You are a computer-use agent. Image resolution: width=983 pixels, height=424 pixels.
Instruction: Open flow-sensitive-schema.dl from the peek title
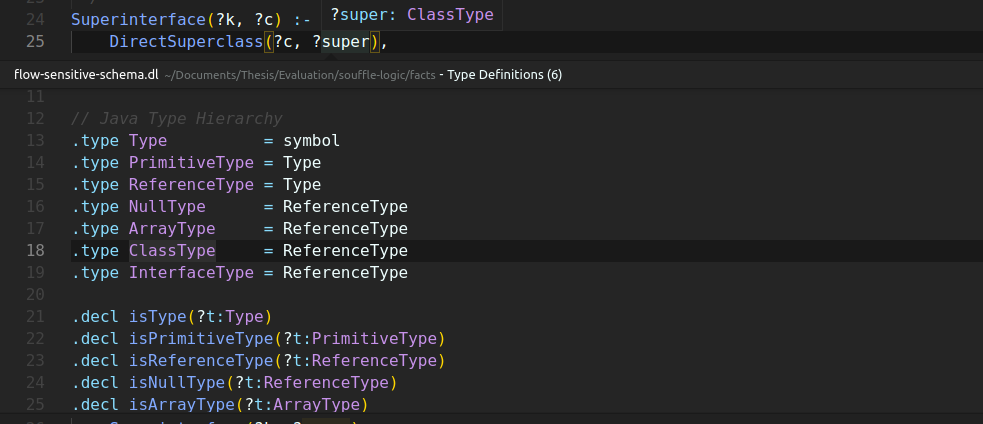[86, 74]
